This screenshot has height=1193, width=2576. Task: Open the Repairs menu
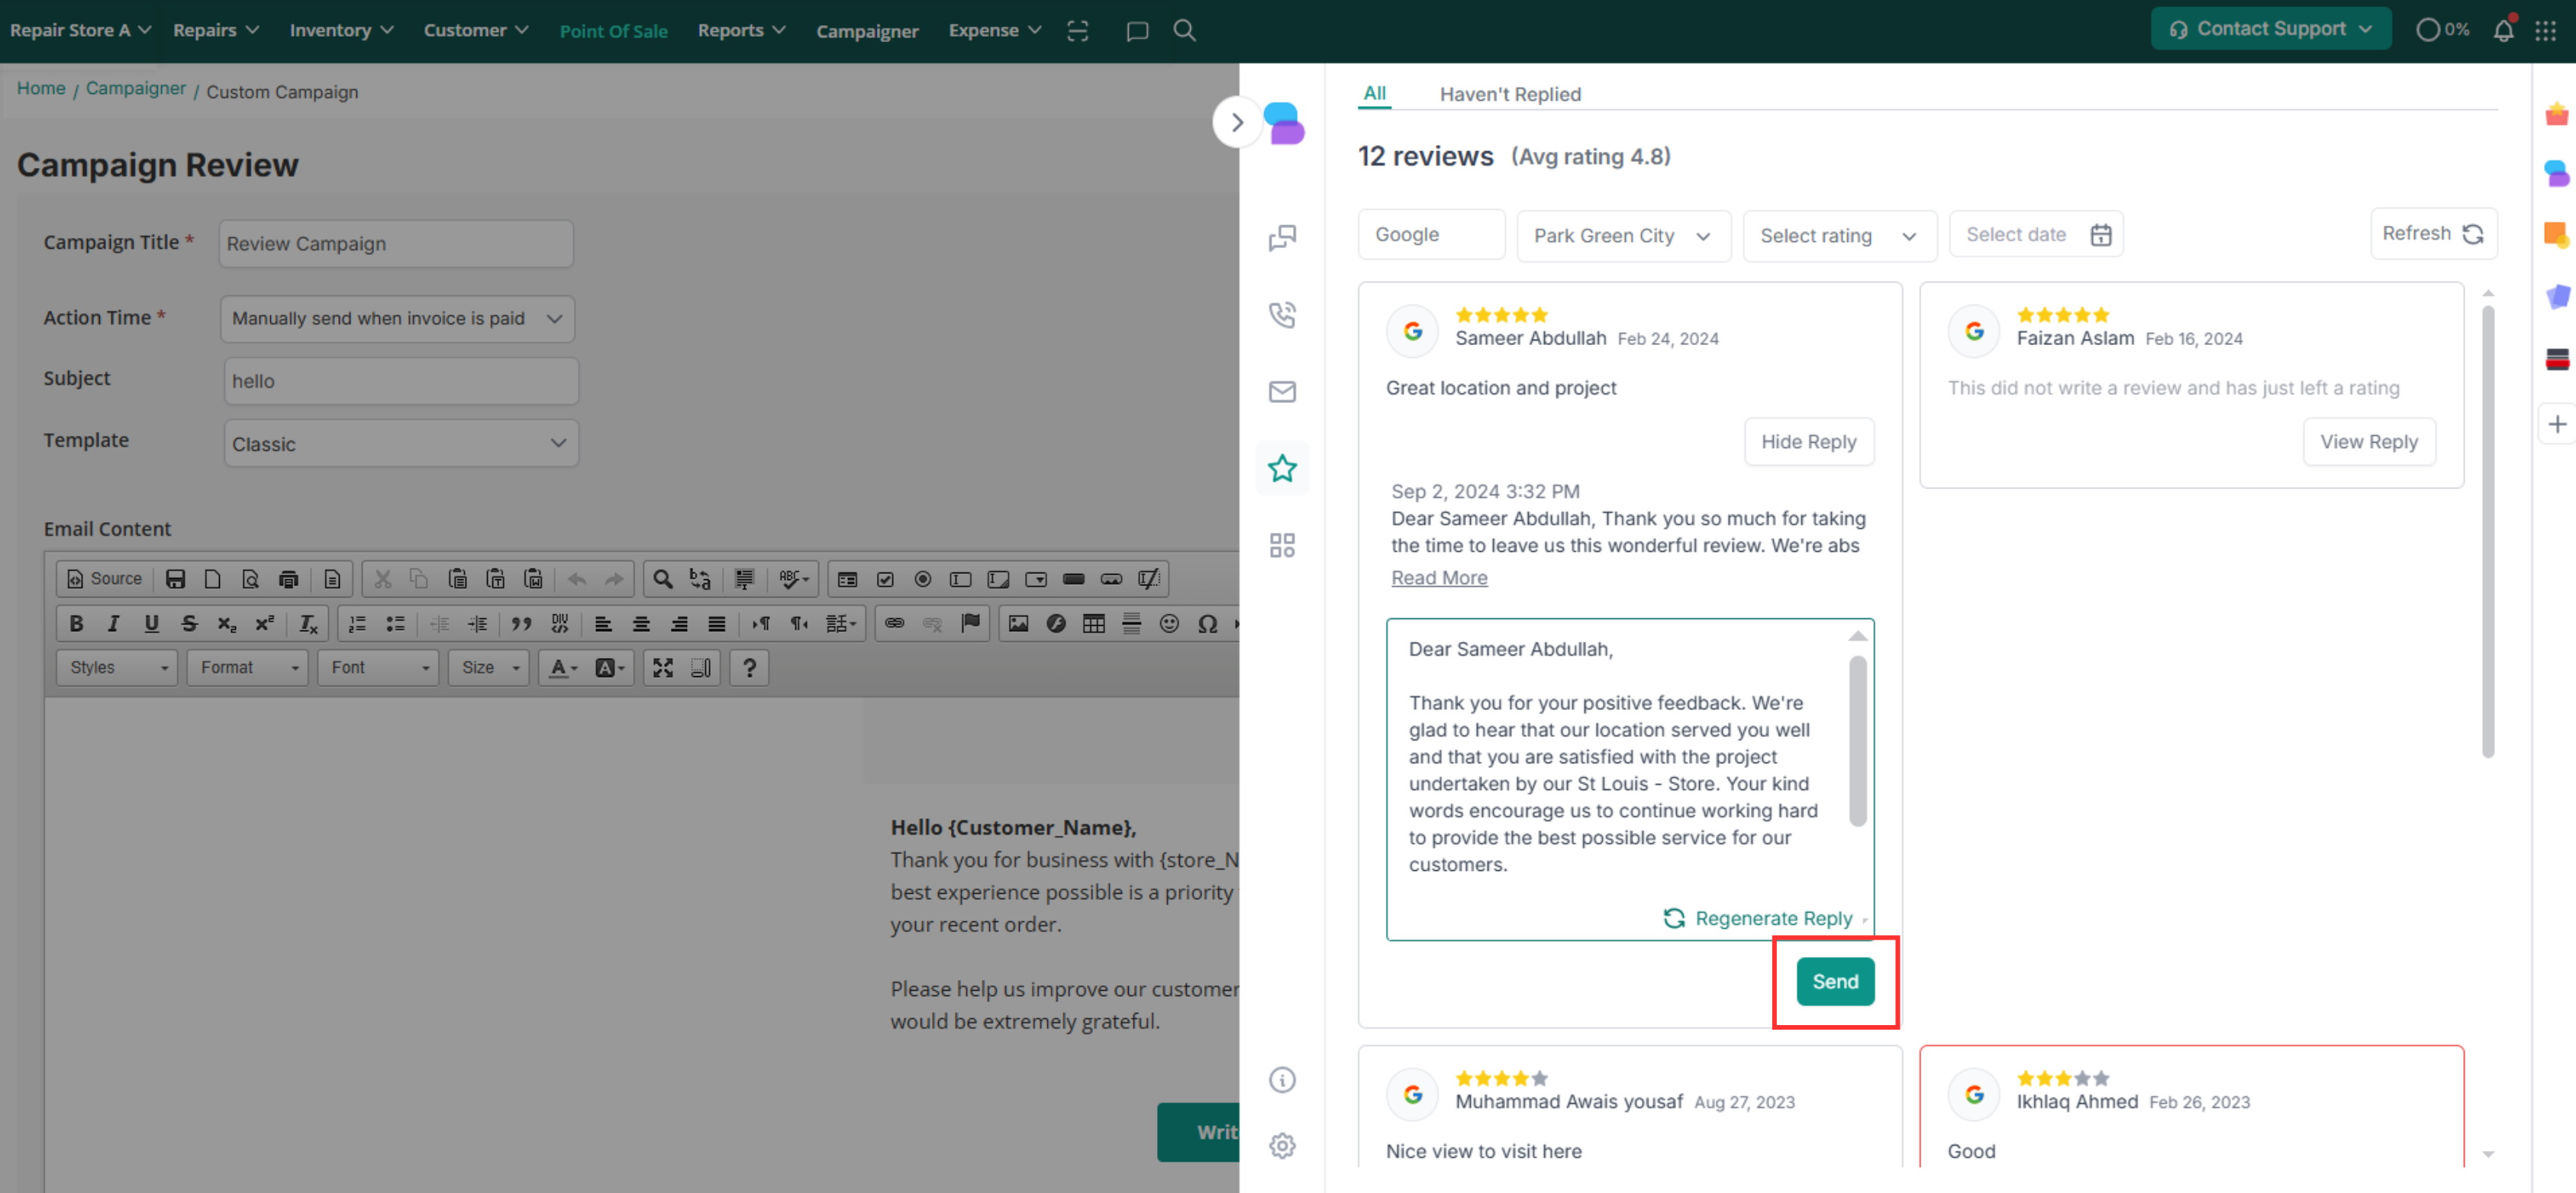point(216,30)
